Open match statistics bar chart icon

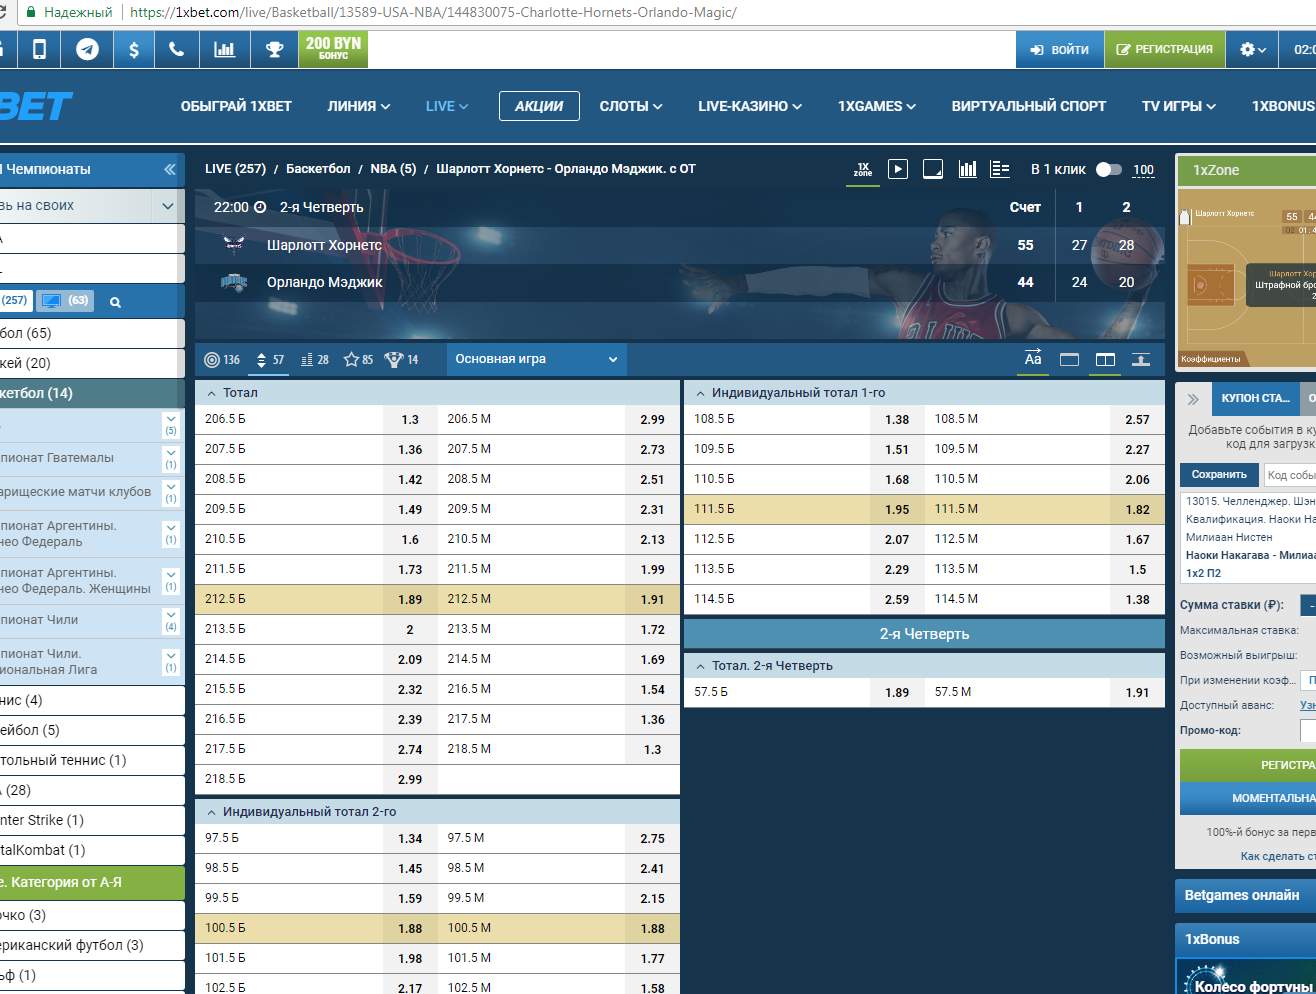[x=967, y=169]
